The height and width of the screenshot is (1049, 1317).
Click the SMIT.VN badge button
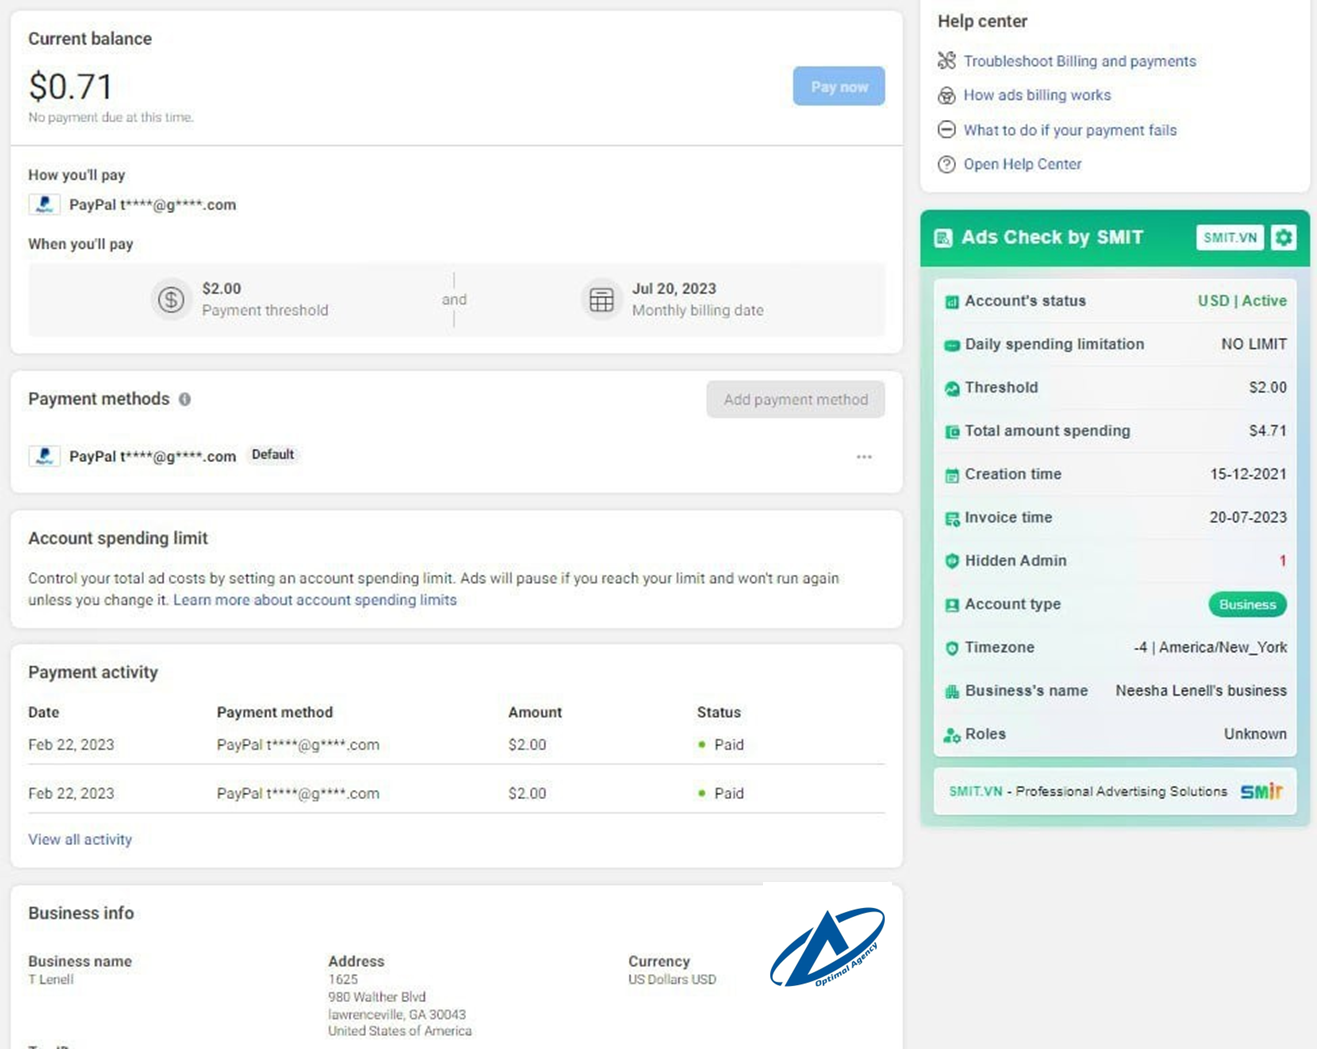pos(1230,237)
